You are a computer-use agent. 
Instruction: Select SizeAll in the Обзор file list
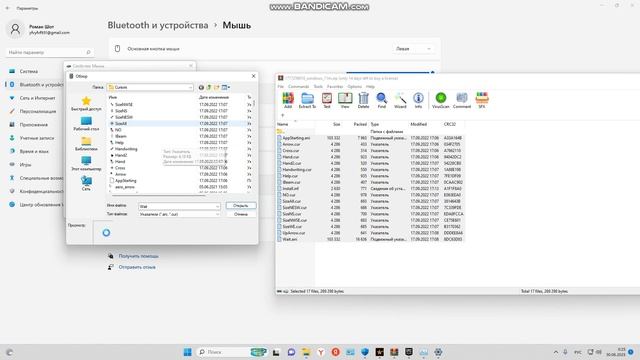[121, 123]
